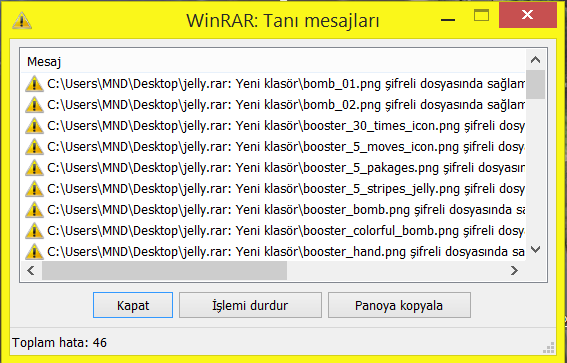
Task: Click the window resize grip in the corner
Action: (549, 348)
